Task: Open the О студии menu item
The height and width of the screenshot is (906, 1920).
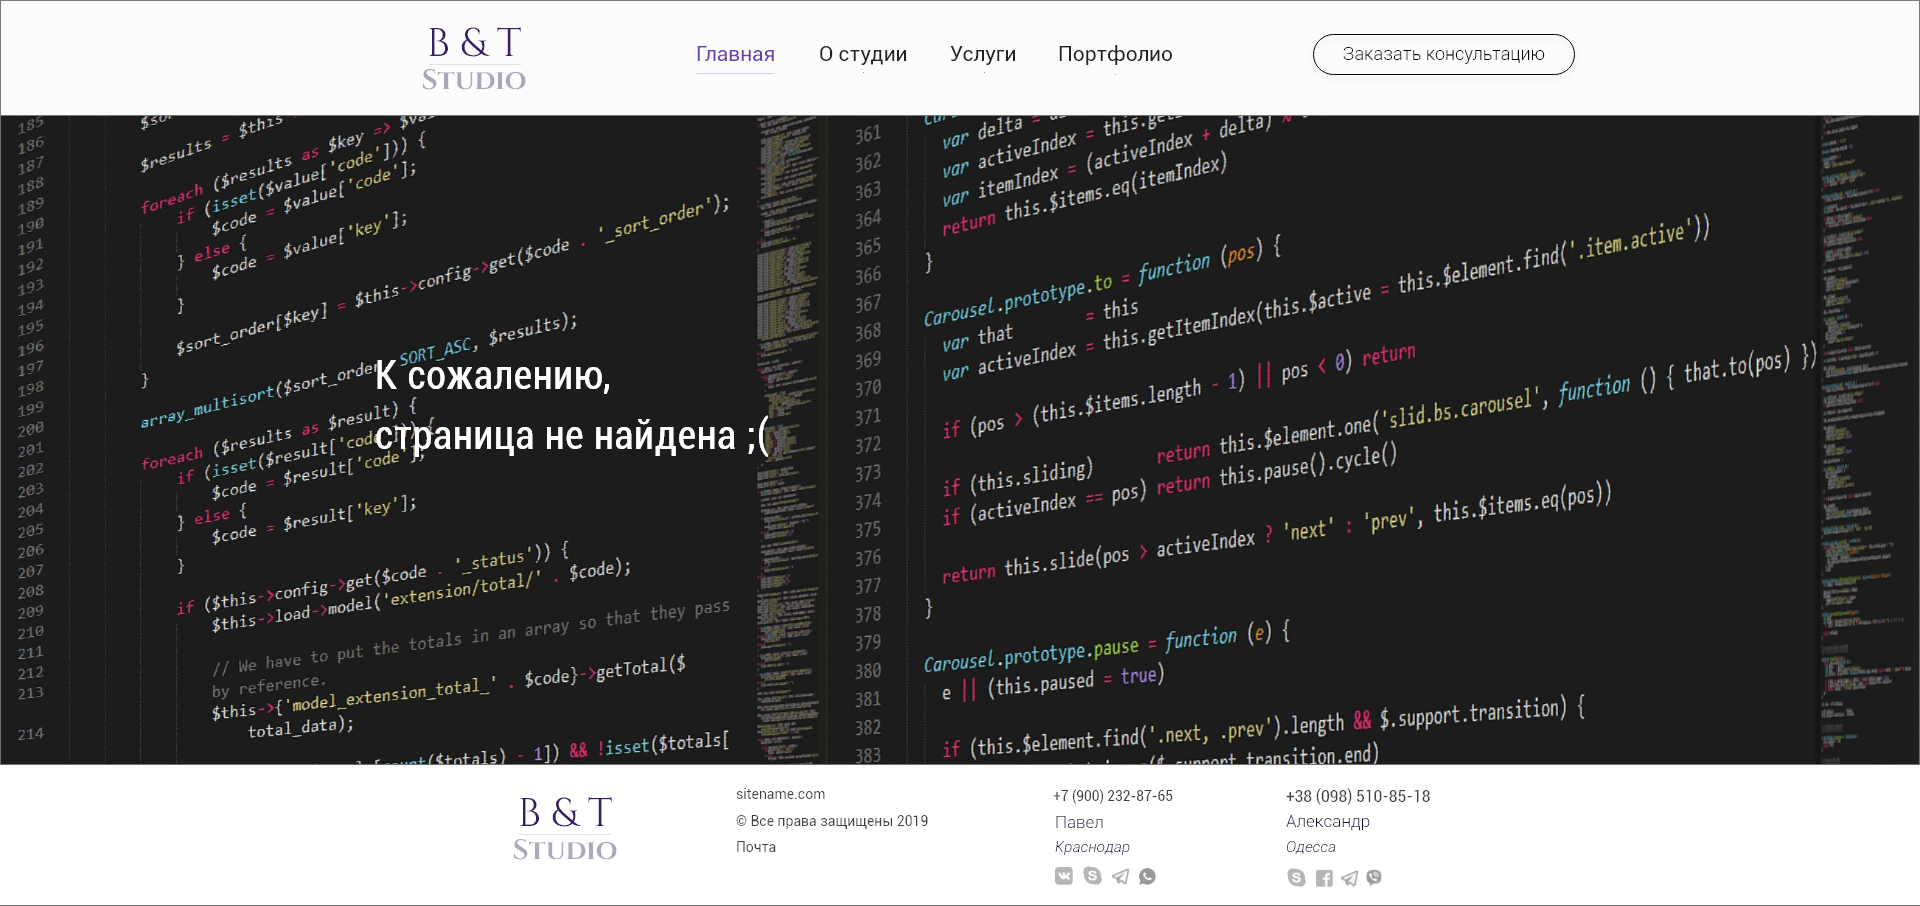Action: [863, 55]
